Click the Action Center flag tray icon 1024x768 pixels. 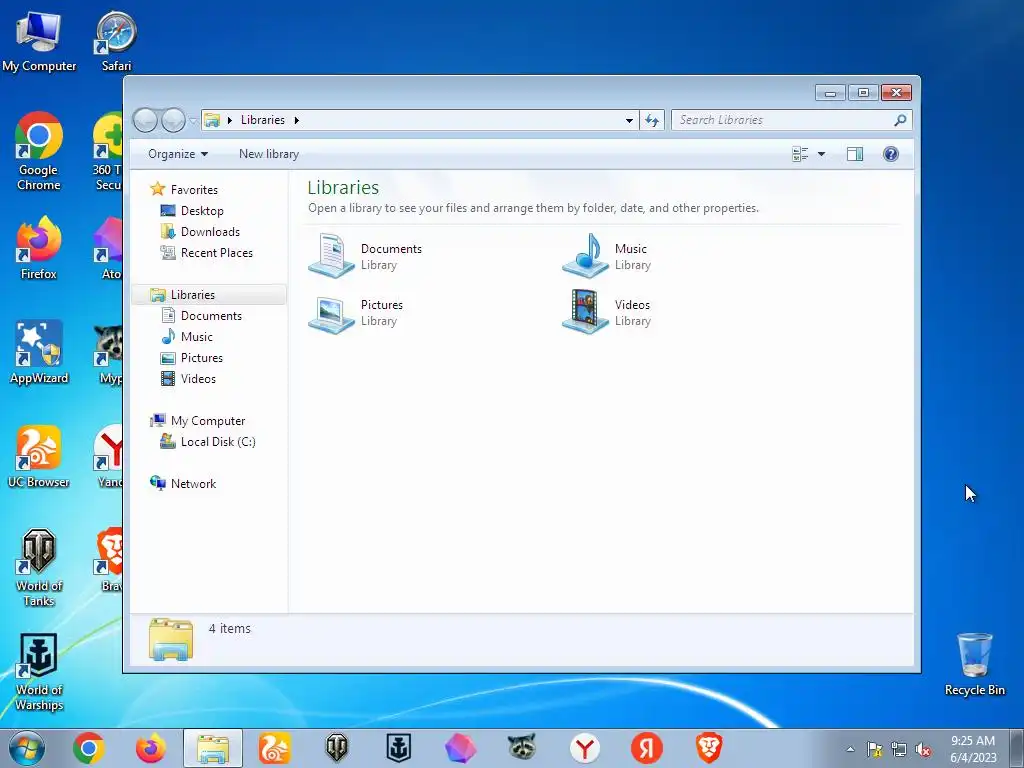click(874, 750)
